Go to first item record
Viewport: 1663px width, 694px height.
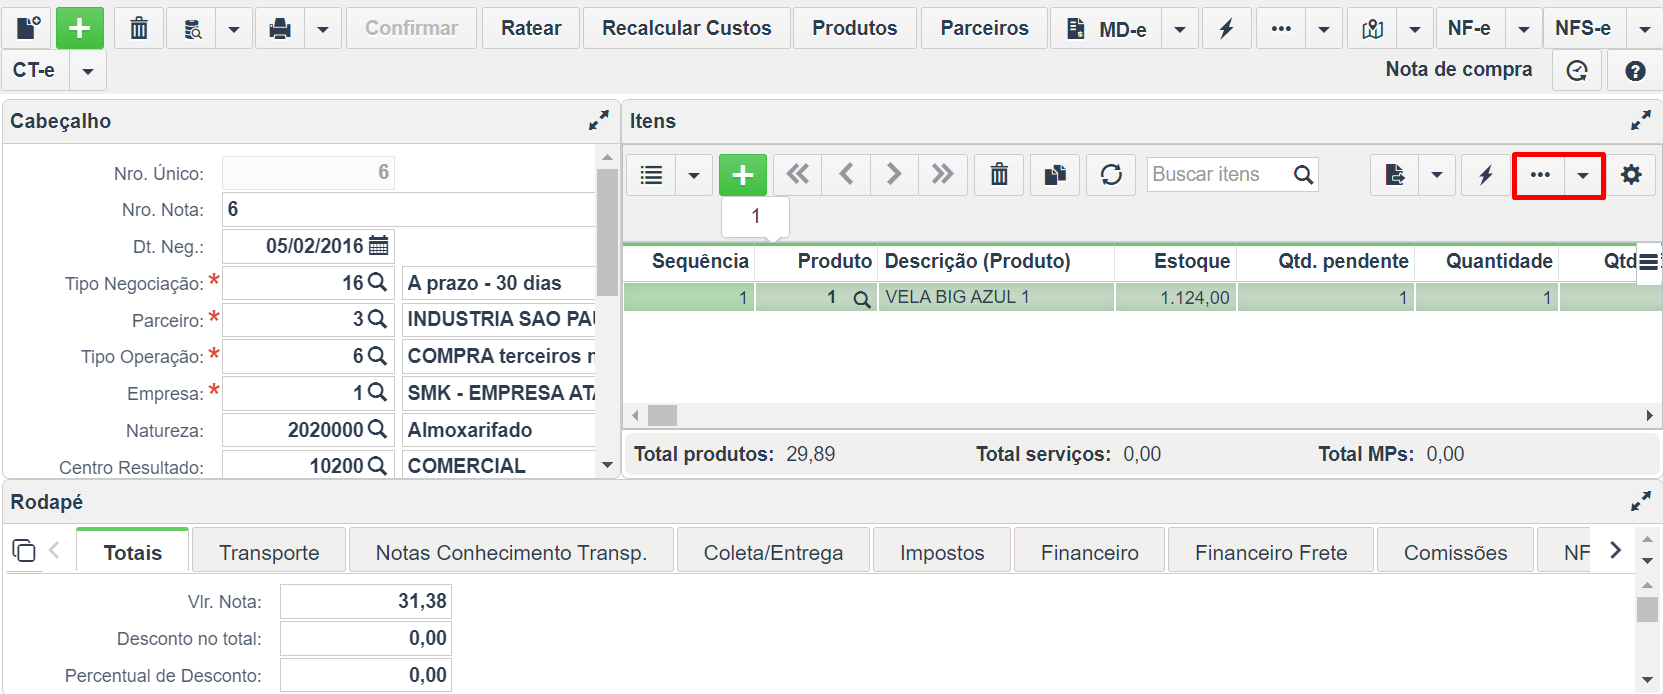[x=797, y=175]
